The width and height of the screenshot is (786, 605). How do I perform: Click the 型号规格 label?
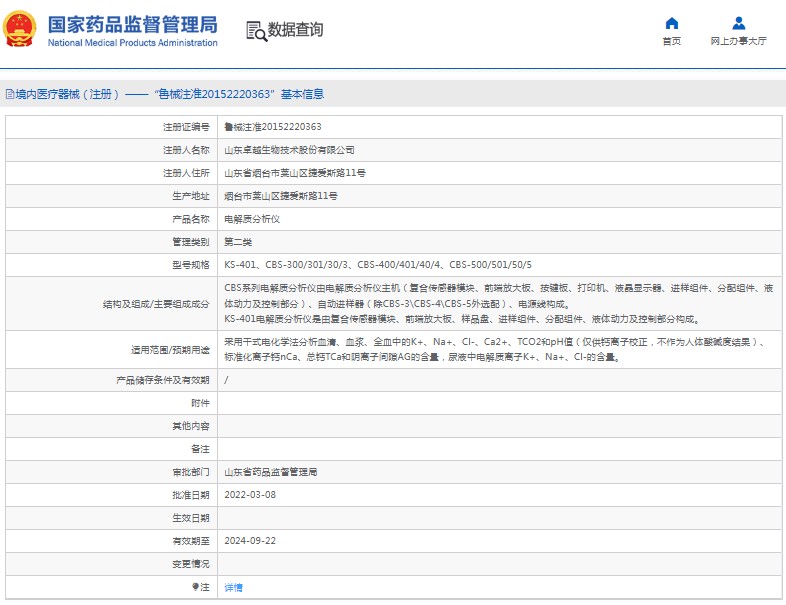coord(191,265)
